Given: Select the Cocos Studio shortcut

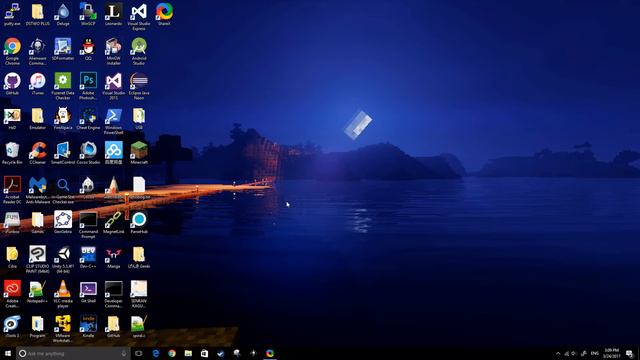Looking at the screenshot, I should coord(88,153).
